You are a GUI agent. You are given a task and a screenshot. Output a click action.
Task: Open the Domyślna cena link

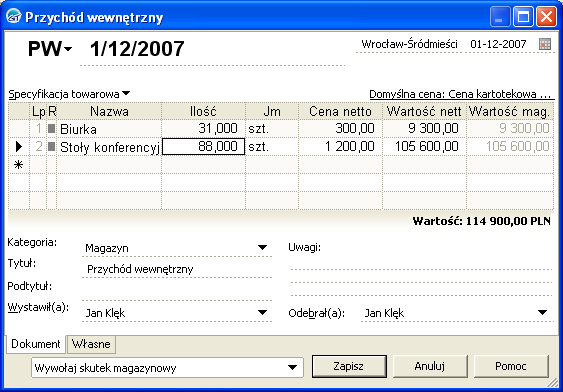[x=460, y=94]
